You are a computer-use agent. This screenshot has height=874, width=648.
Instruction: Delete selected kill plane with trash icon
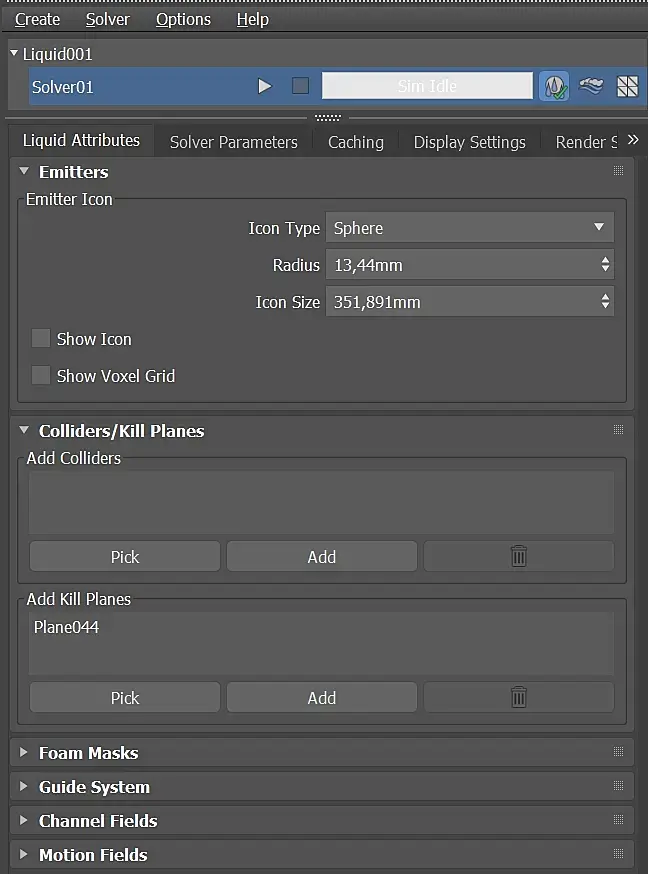519,697
